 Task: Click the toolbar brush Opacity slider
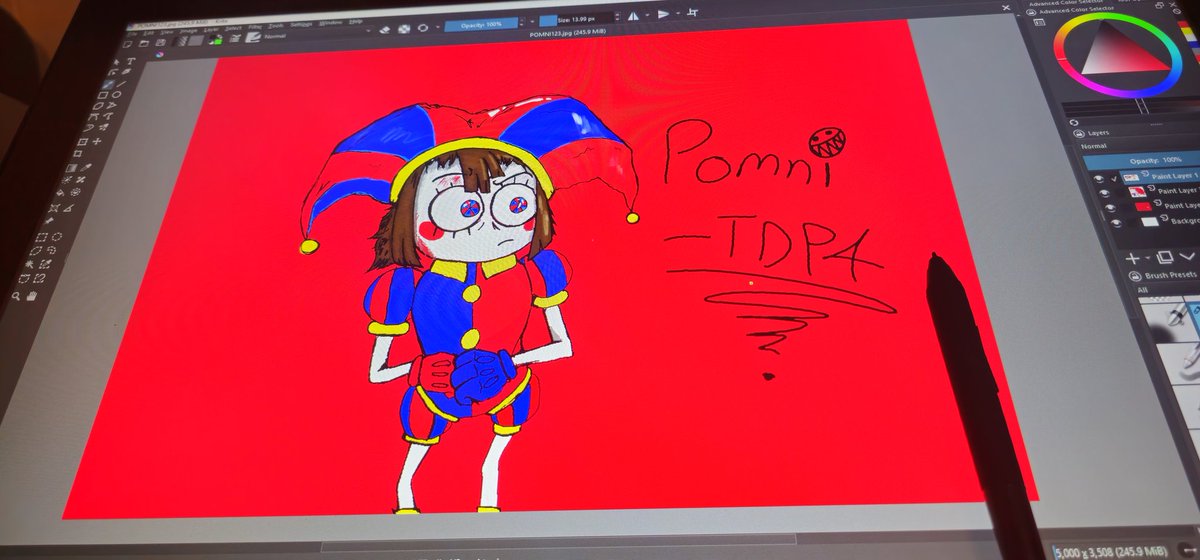481,24
